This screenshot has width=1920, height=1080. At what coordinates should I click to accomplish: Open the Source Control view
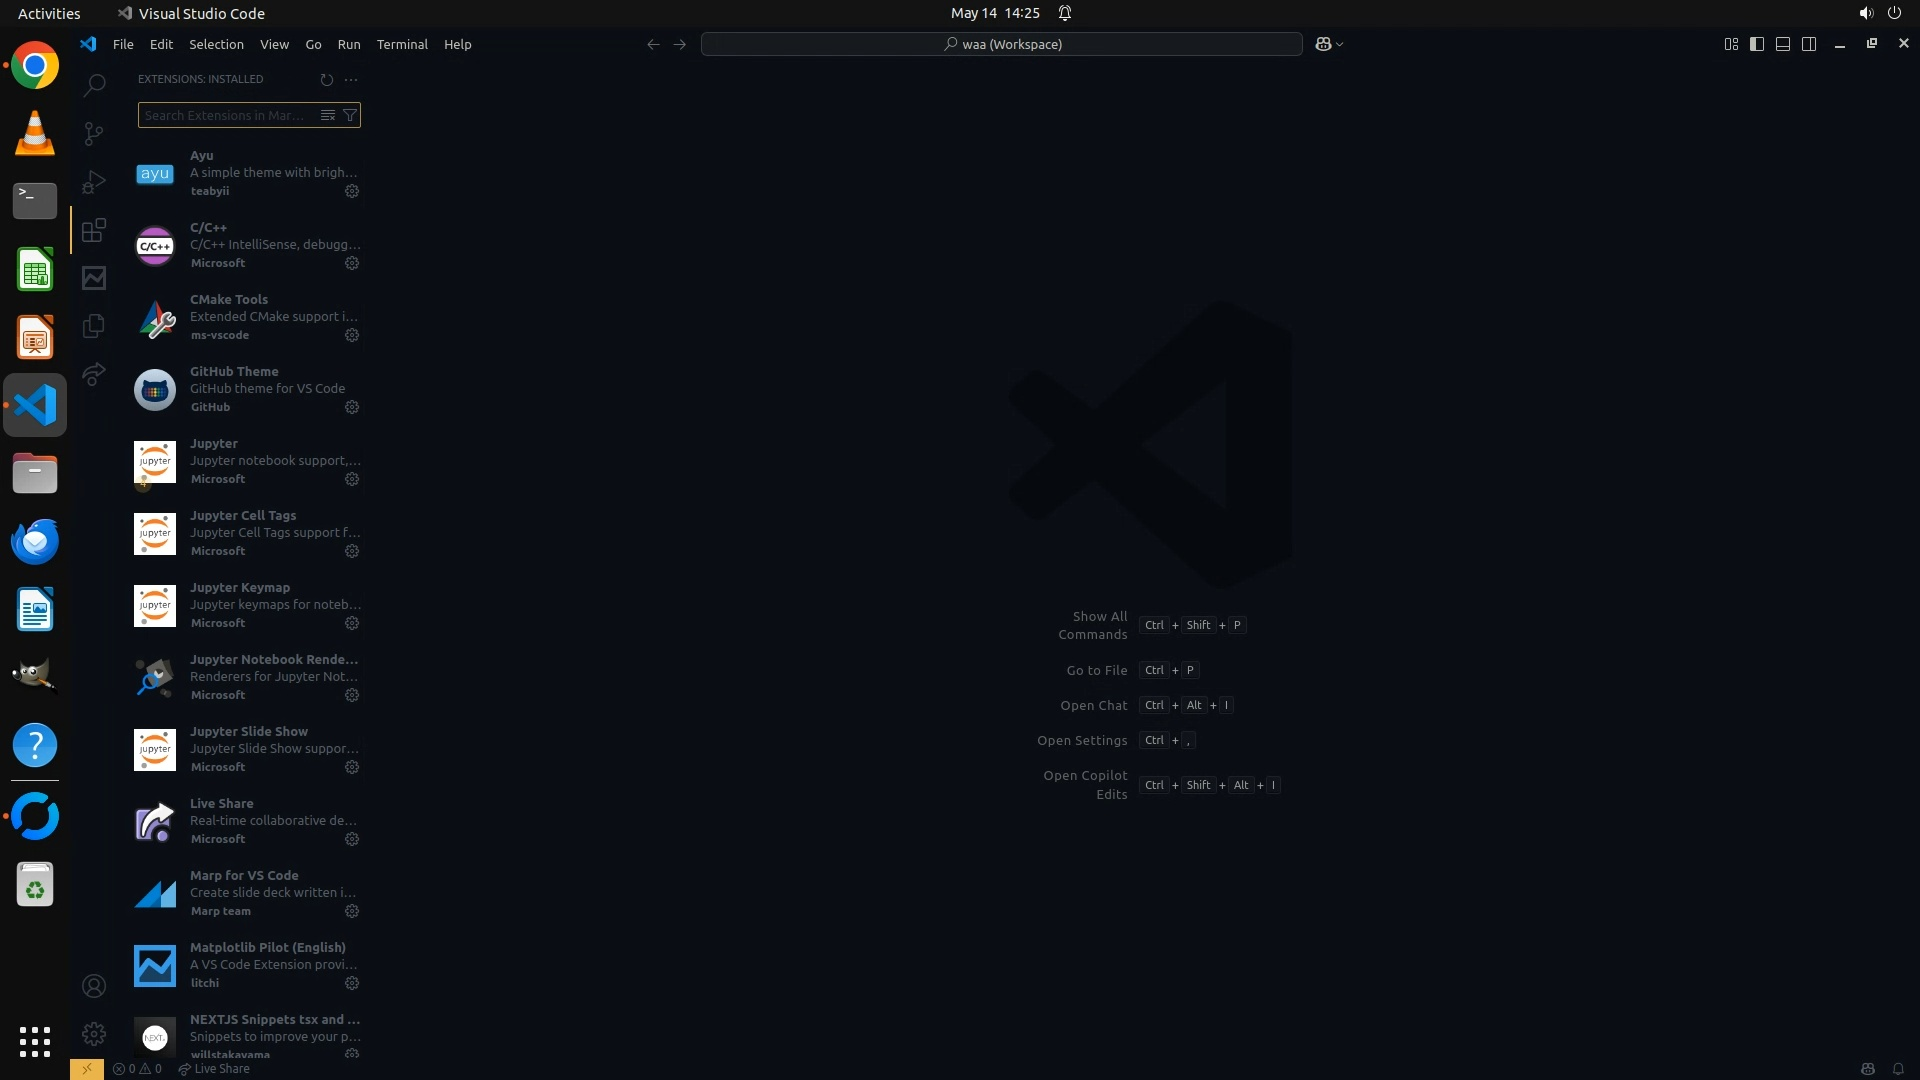click(93, 133)
